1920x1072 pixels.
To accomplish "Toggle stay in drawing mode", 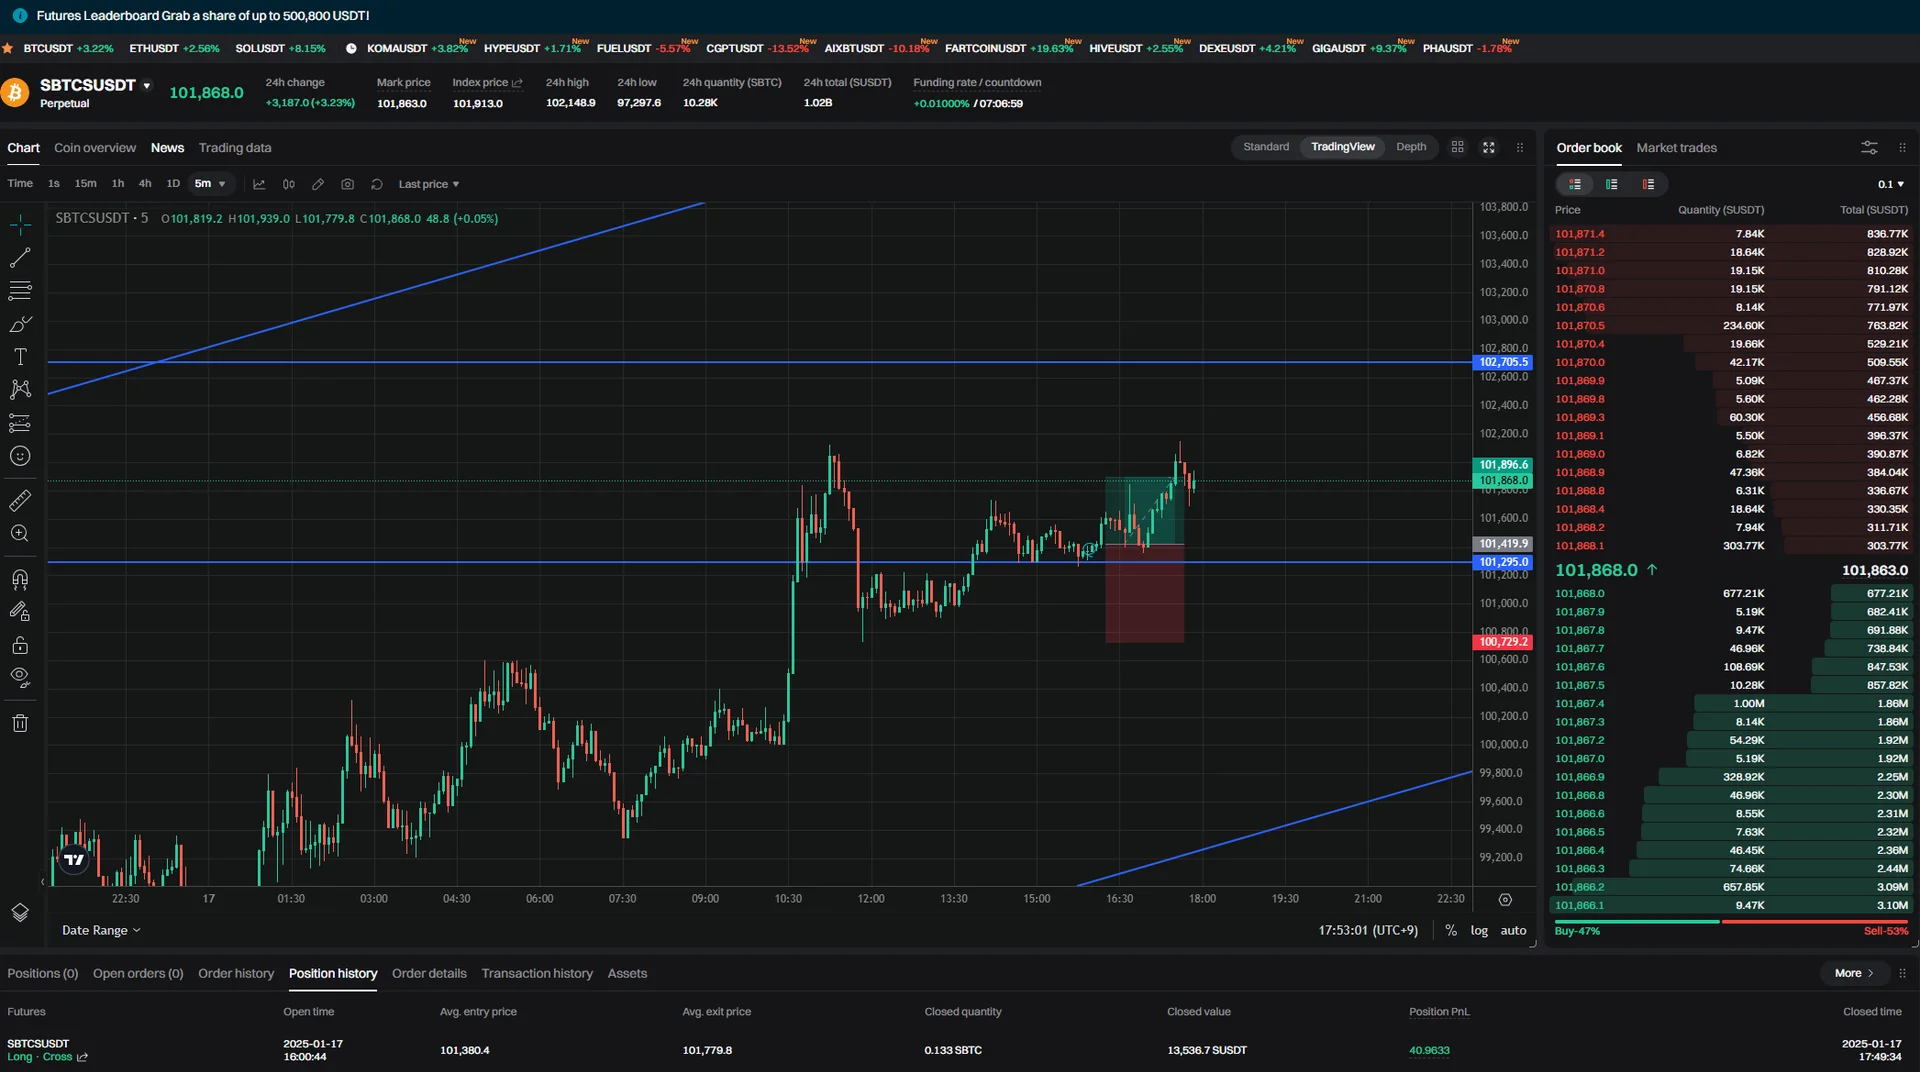I will [x=20, y=612].
